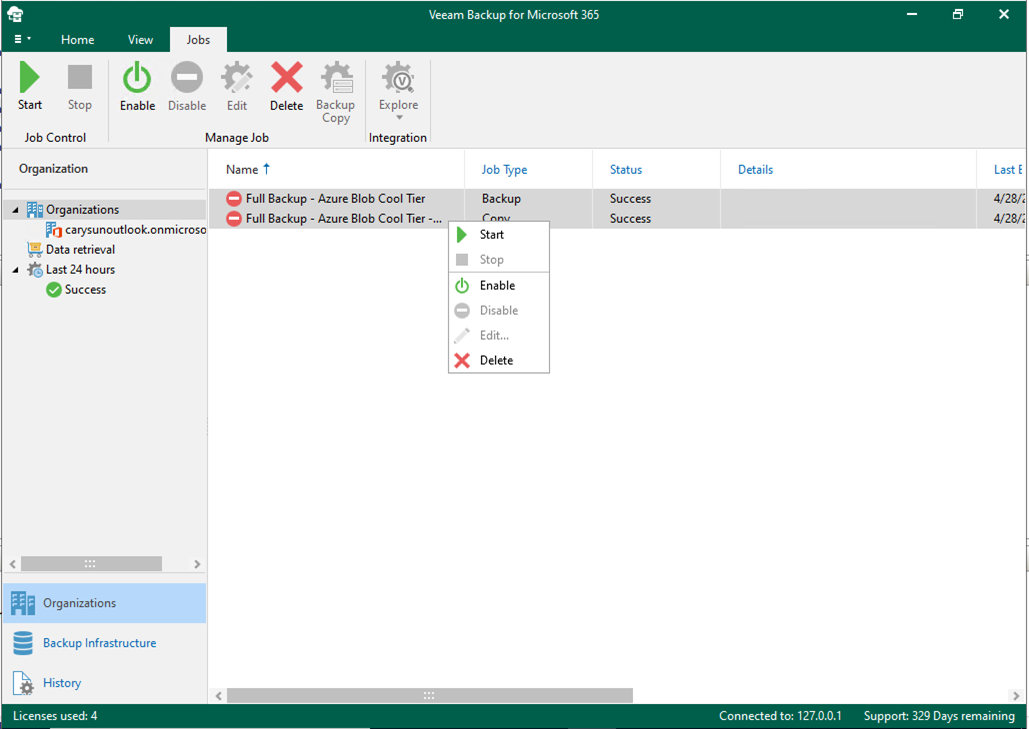Click Licenses used: 4 in status bar
The height and width of the screenshot is (729, 1029).
55,716
